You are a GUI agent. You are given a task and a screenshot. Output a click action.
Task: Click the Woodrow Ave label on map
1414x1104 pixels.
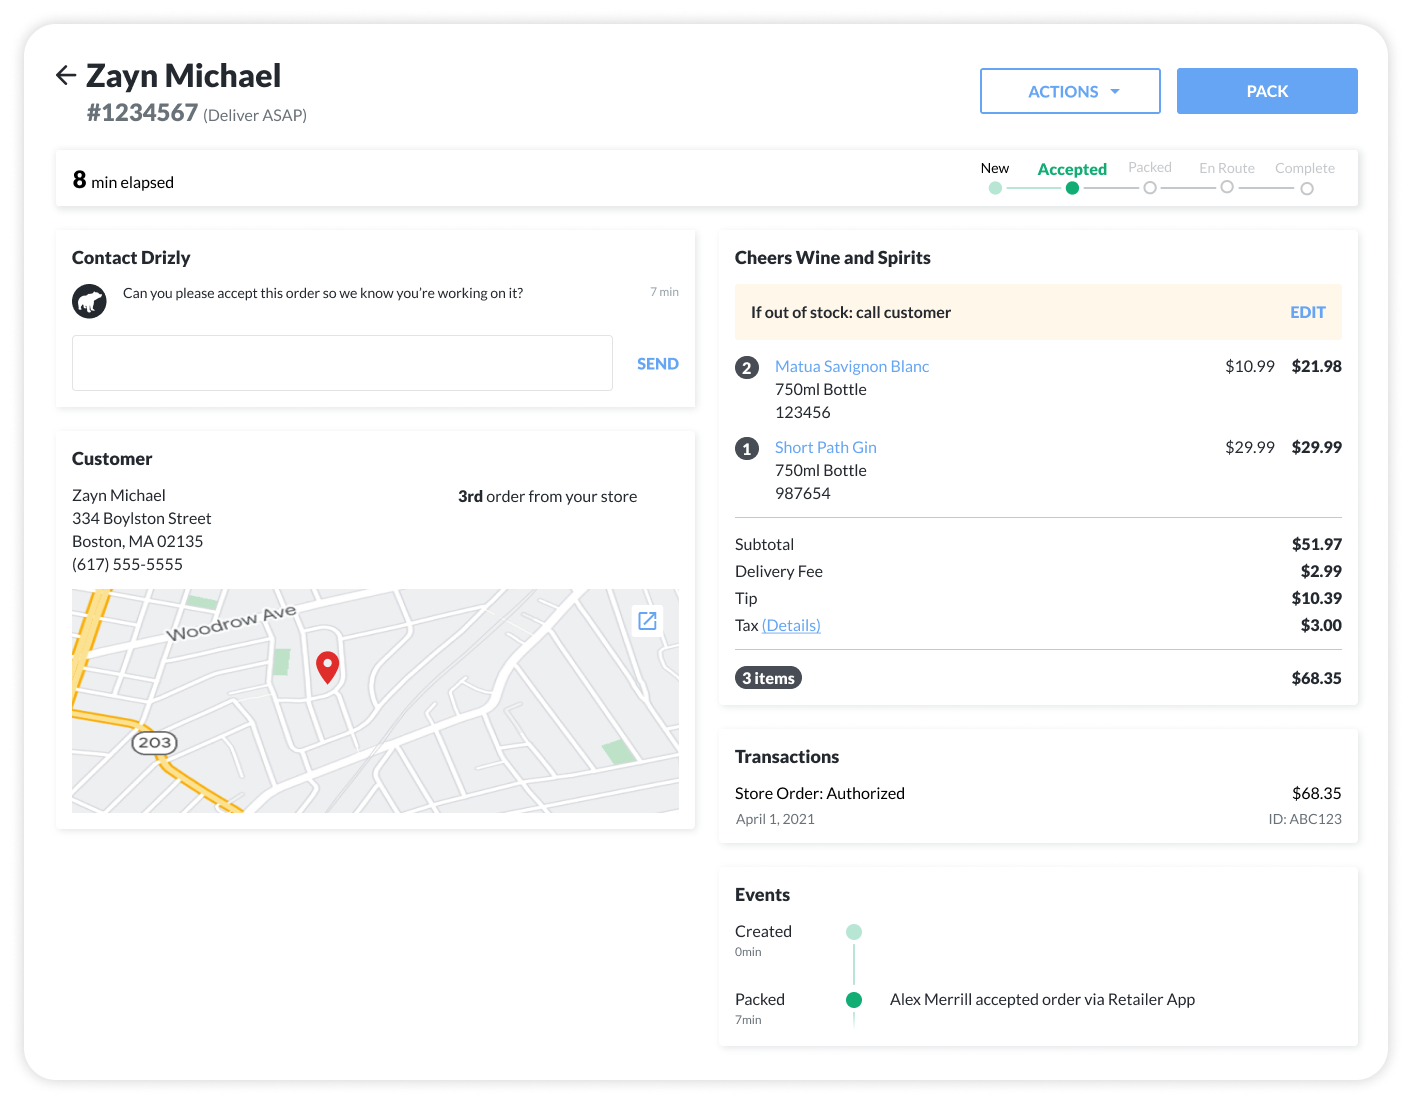click(231, 623)
